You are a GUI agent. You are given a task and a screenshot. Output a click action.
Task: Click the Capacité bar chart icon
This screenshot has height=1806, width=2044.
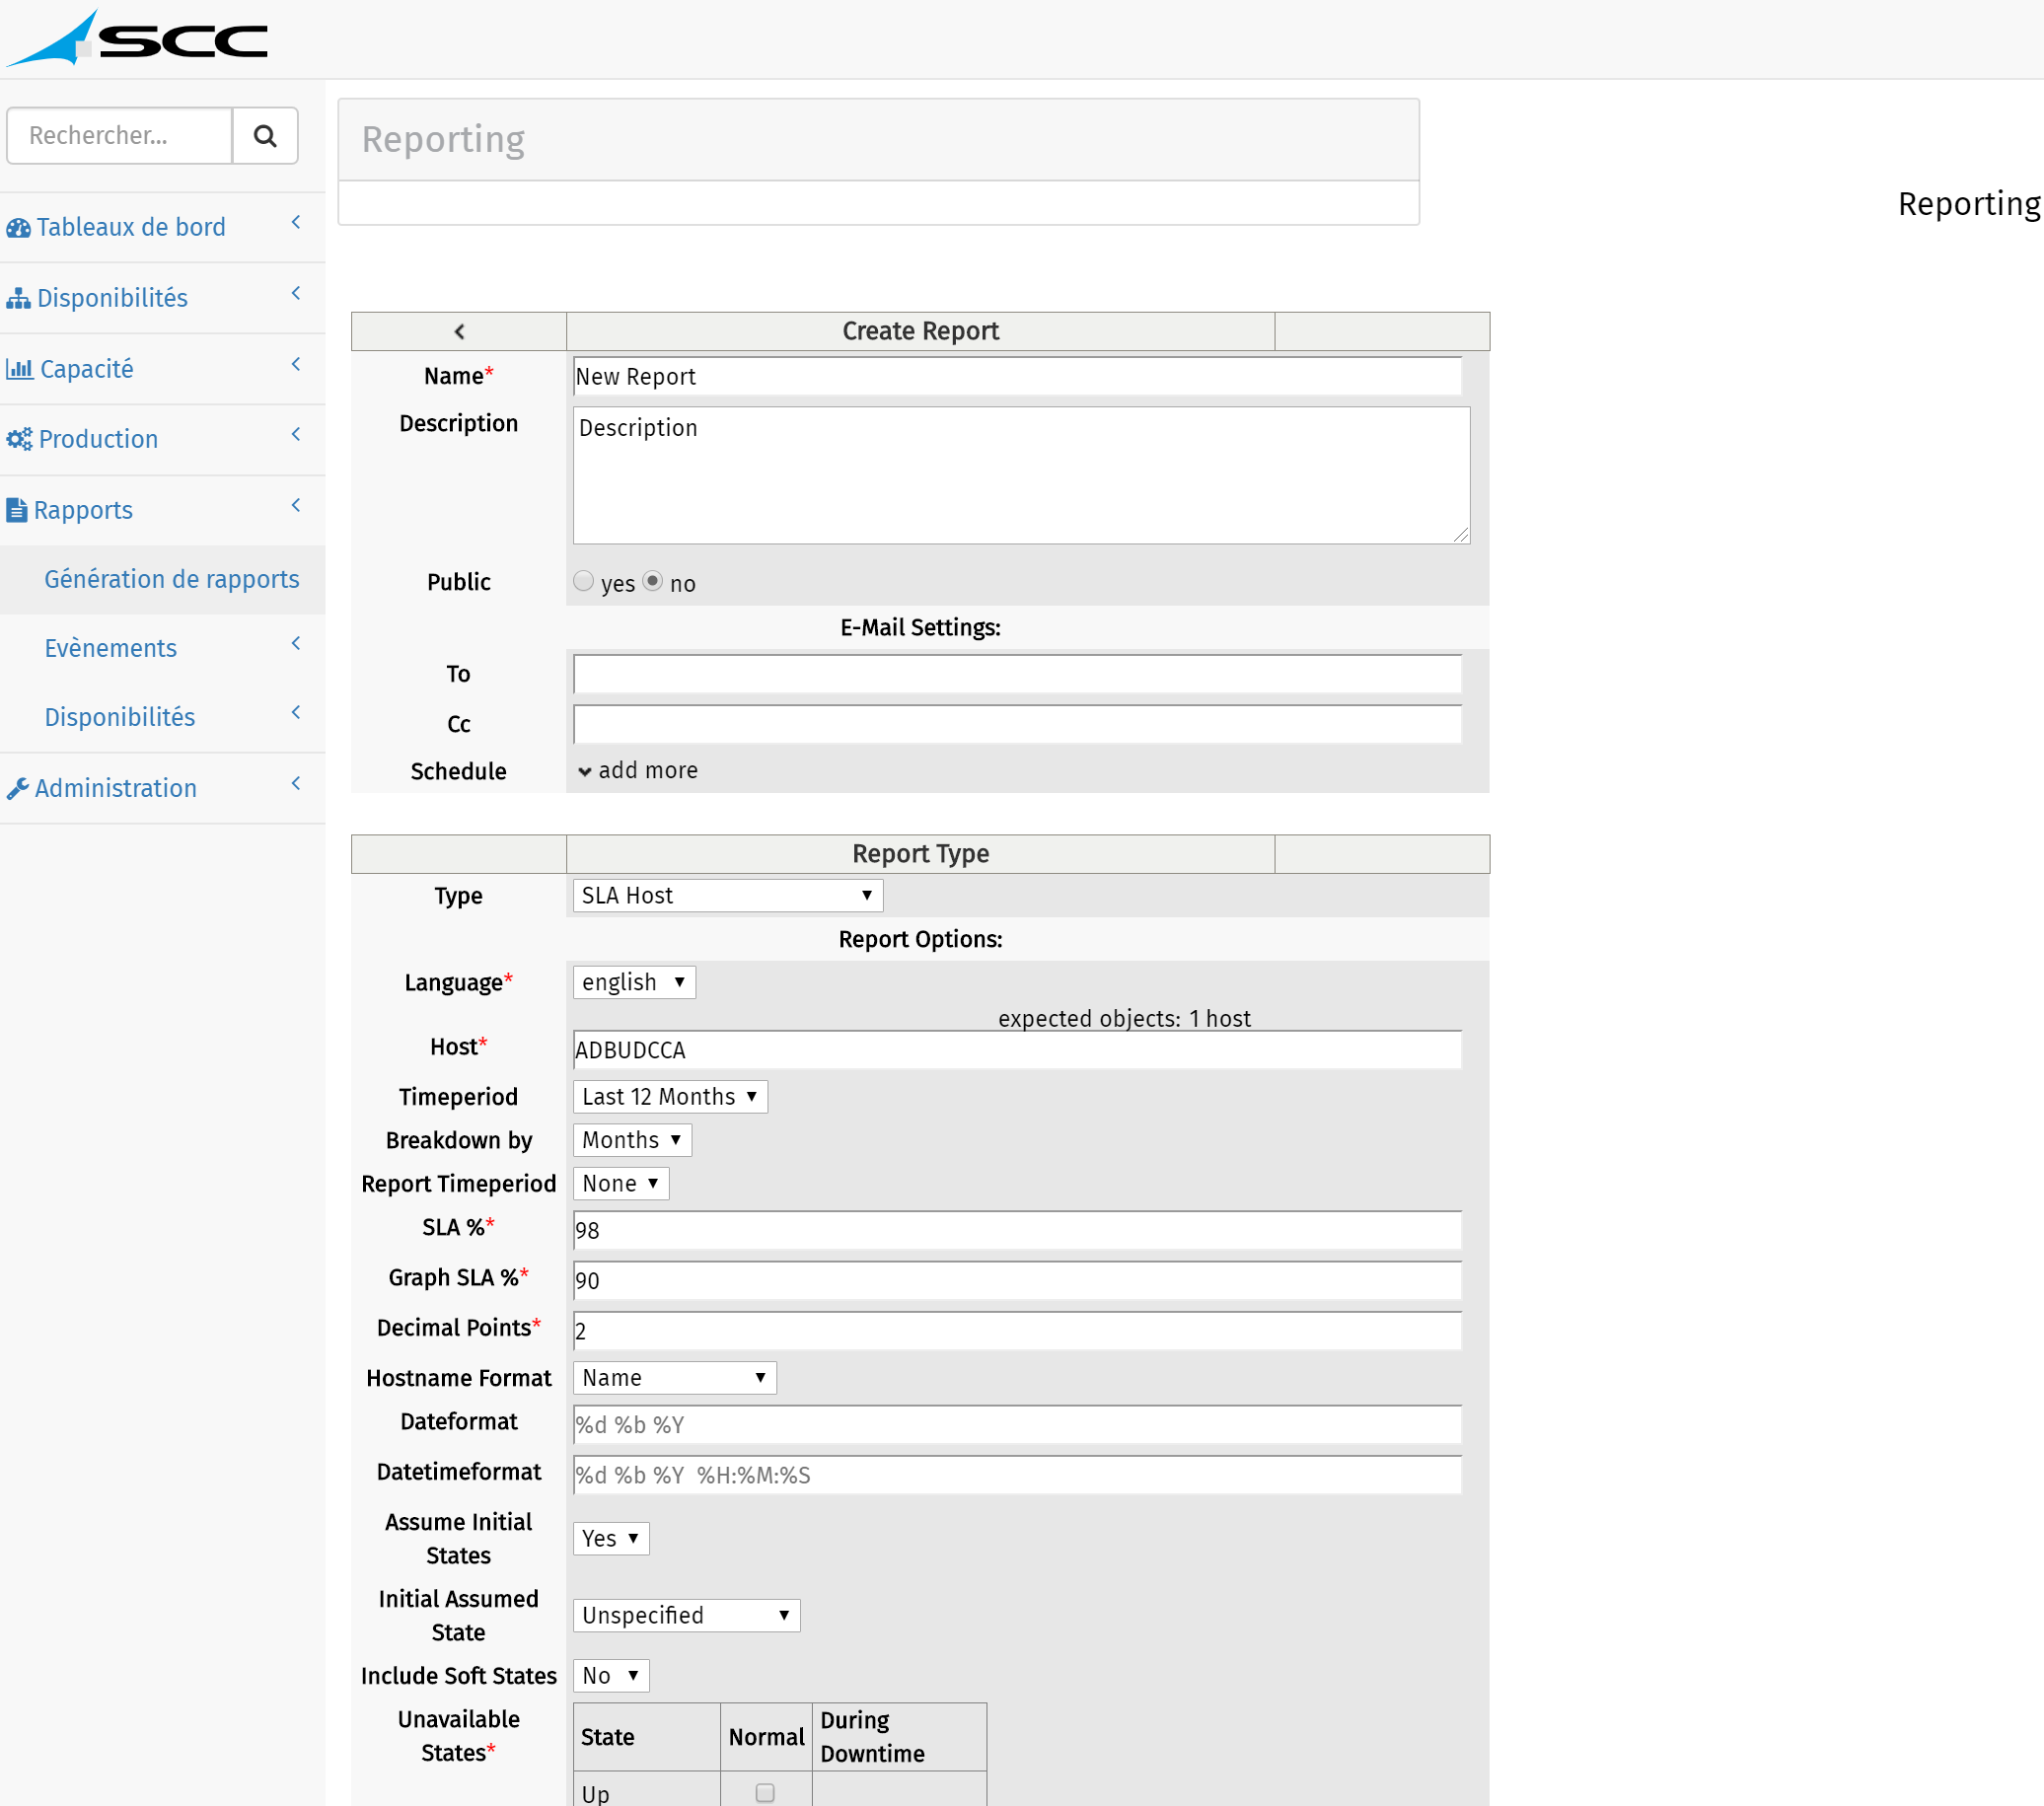point(19,369)
